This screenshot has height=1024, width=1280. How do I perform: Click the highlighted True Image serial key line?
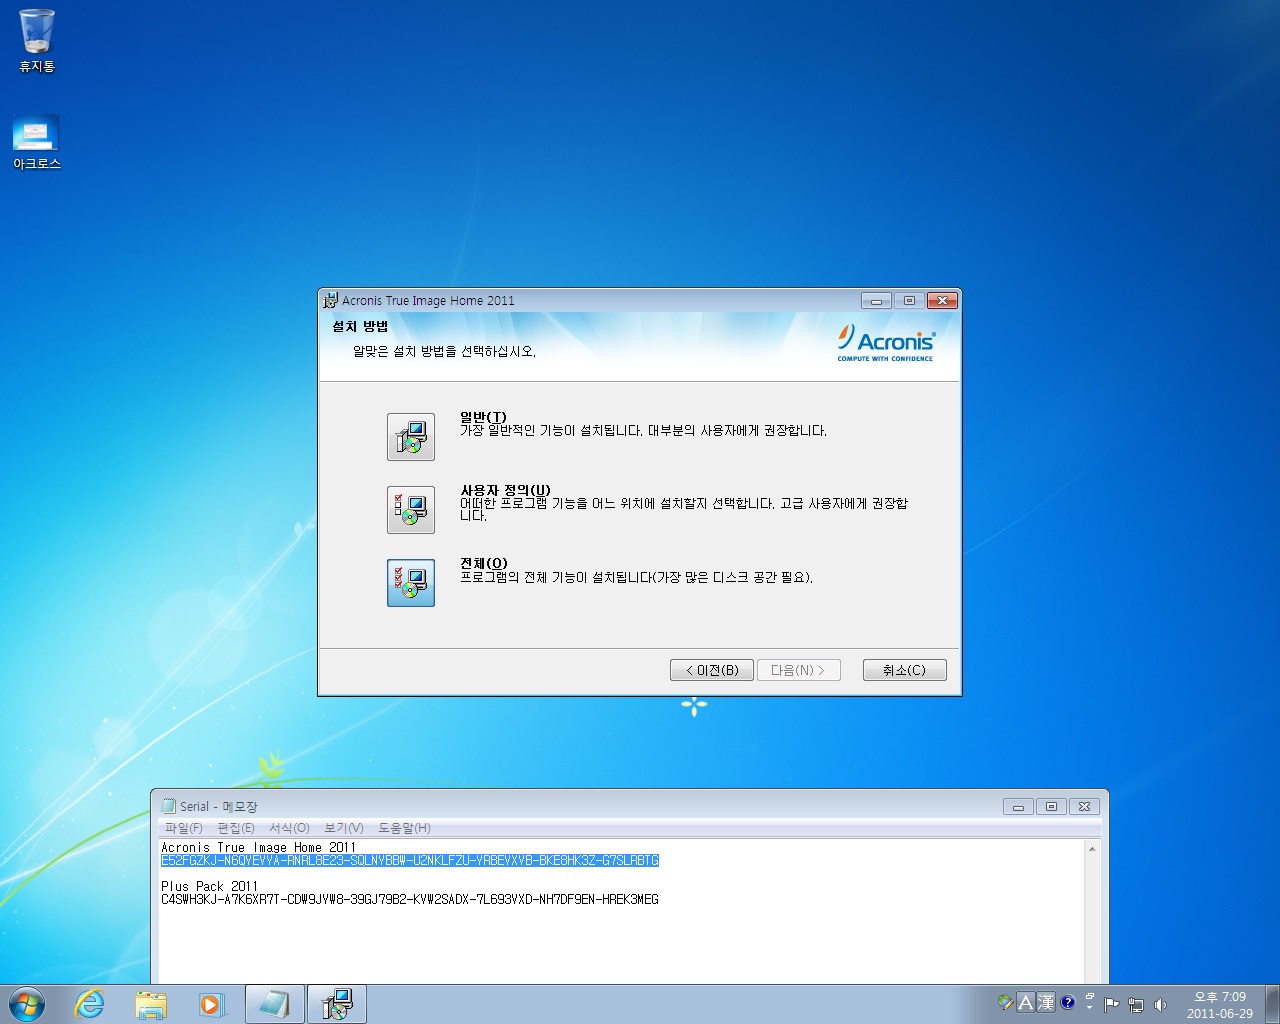point(410,860)
